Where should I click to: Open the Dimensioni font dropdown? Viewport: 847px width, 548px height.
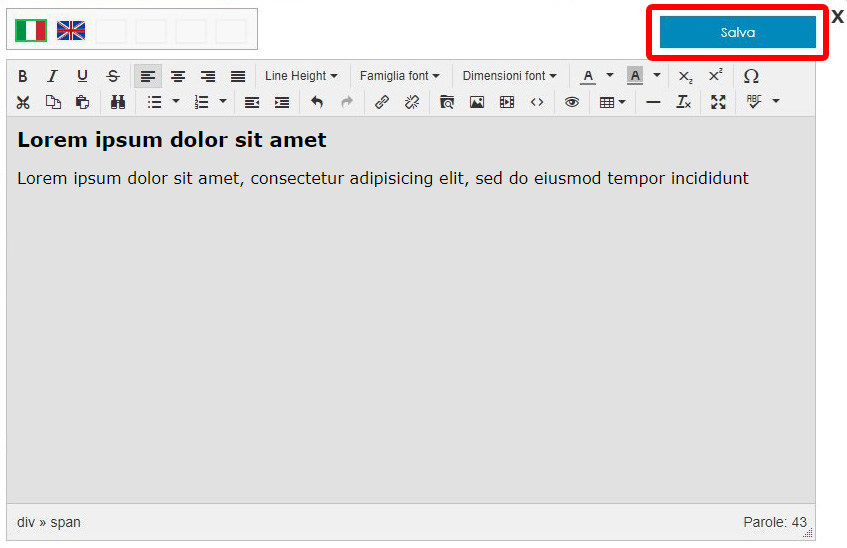(x=509, y=76)
